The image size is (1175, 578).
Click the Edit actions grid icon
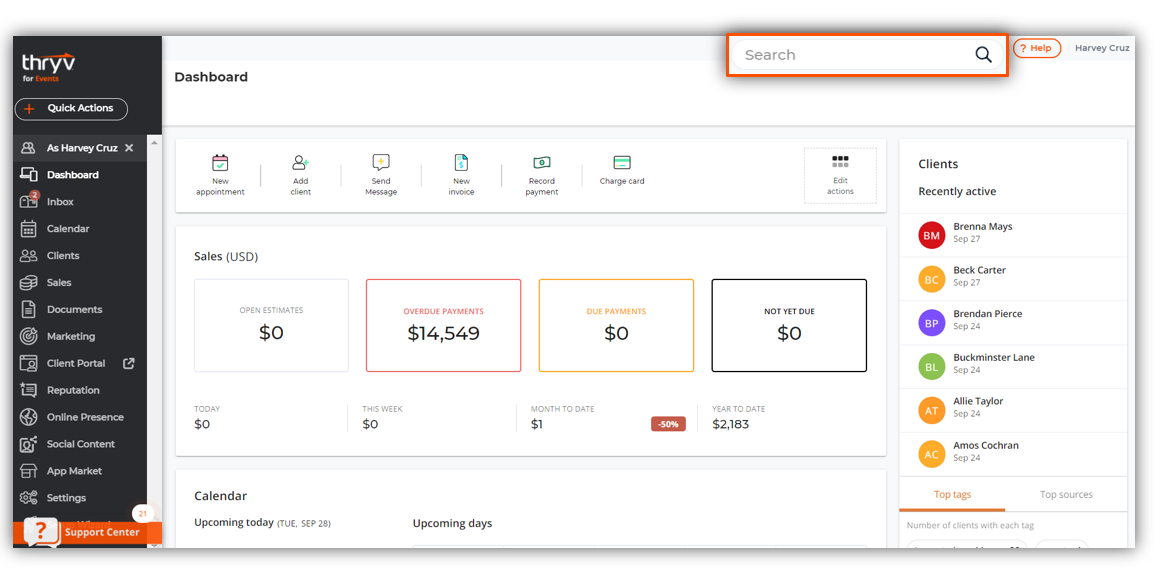[840, 162]
